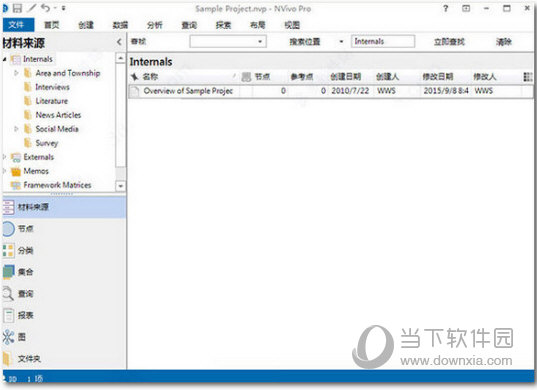This screenshot has width=537, height=390.
Task: Click the column chooser grid icon
Action: coord(528,77)
